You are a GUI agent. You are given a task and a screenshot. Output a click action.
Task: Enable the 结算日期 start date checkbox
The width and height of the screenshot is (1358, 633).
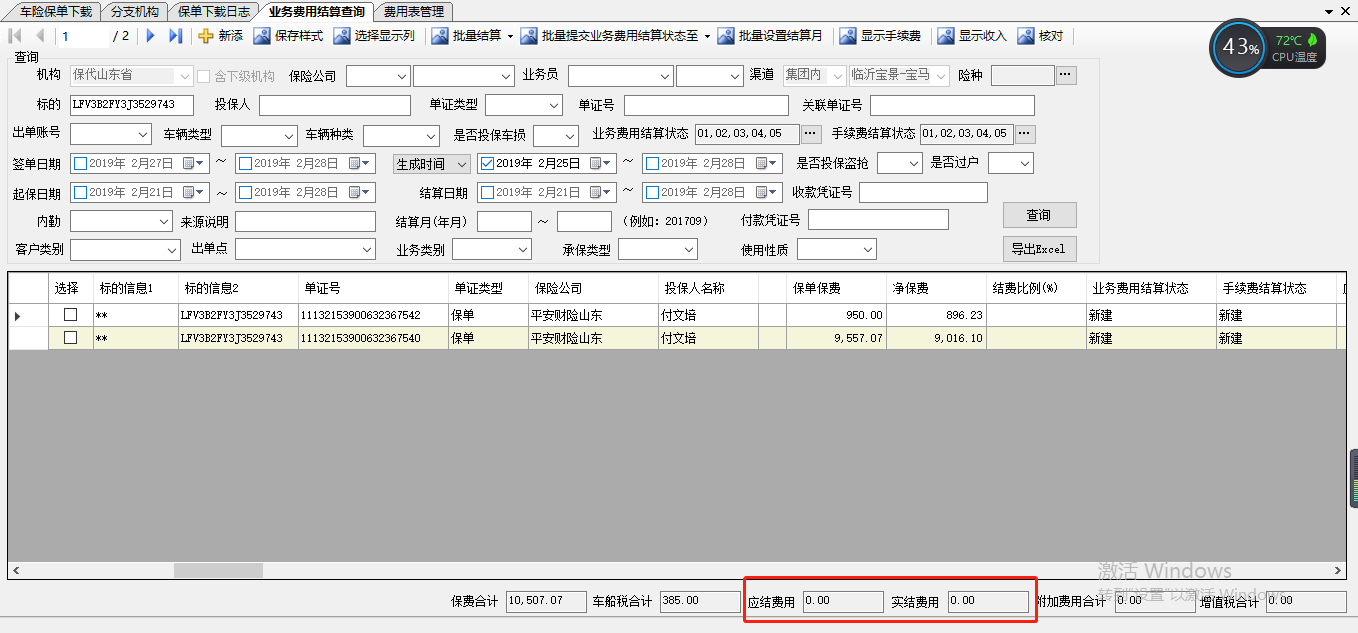[487, 193]
